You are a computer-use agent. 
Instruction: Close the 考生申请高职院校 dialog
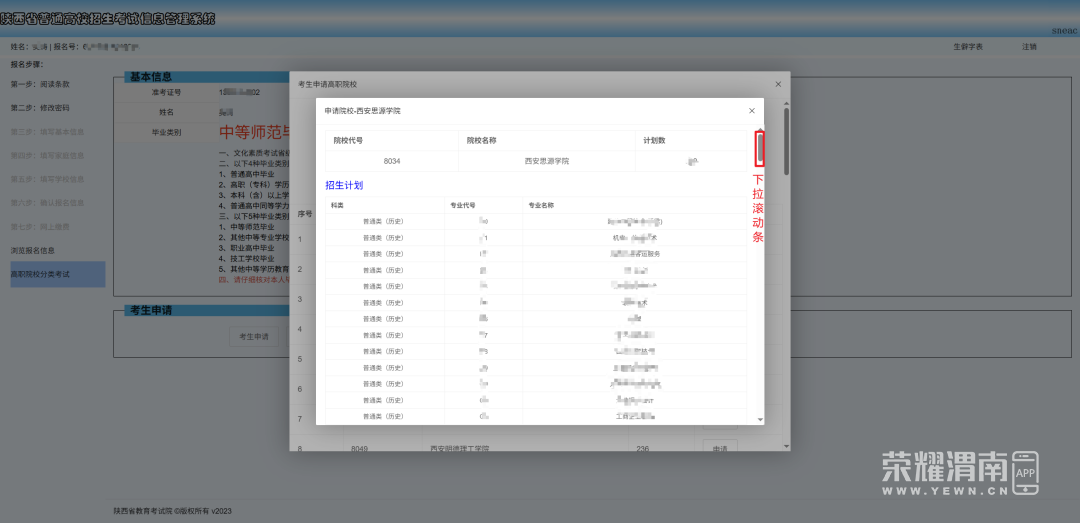click(778, 85)
